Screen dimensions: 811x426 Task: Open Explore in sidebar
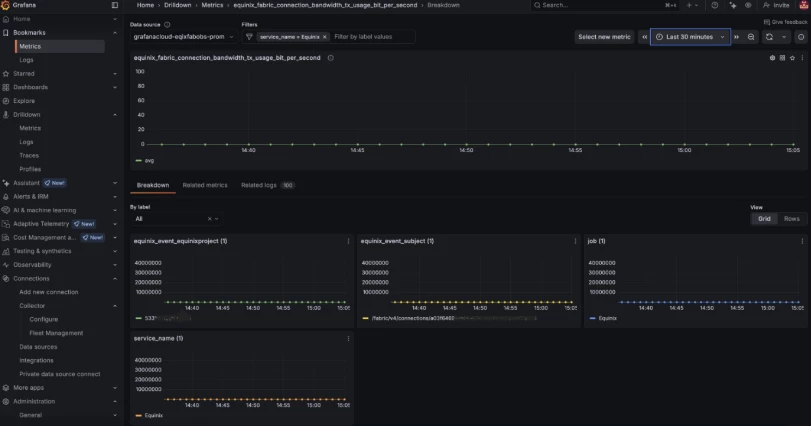coord(24,101)
